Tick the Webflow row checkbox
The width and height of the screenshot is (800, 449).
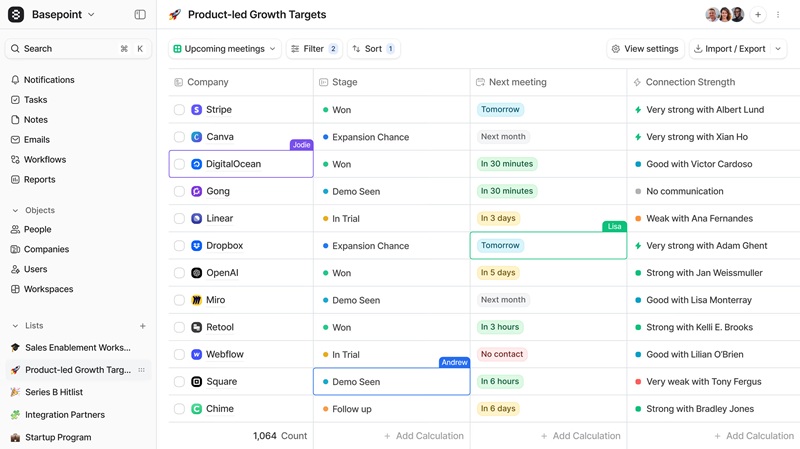179,354
